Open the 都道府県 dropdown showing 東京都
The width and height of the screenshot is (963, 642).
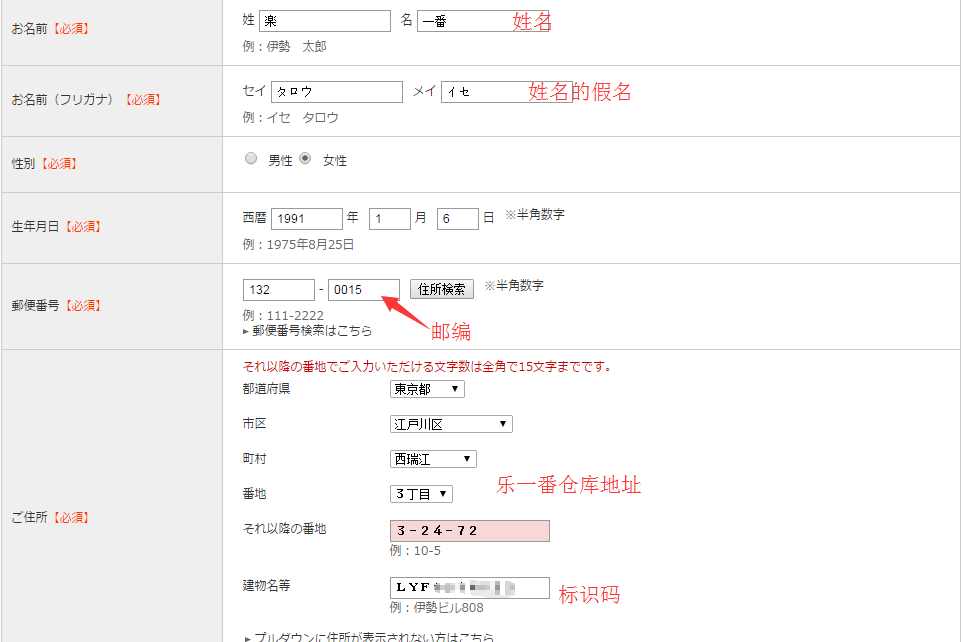click(427, 389)
